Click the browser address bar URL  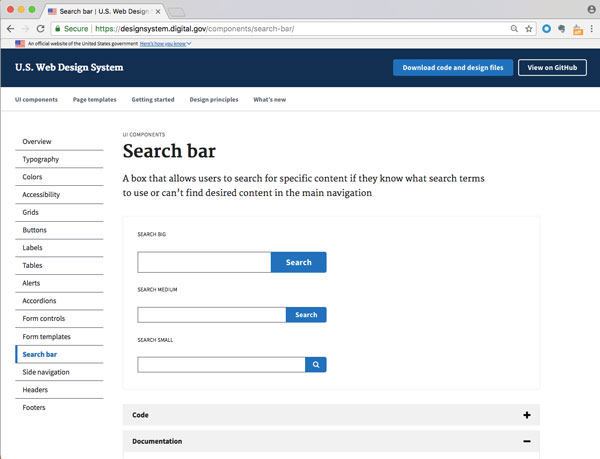point(194,29)
